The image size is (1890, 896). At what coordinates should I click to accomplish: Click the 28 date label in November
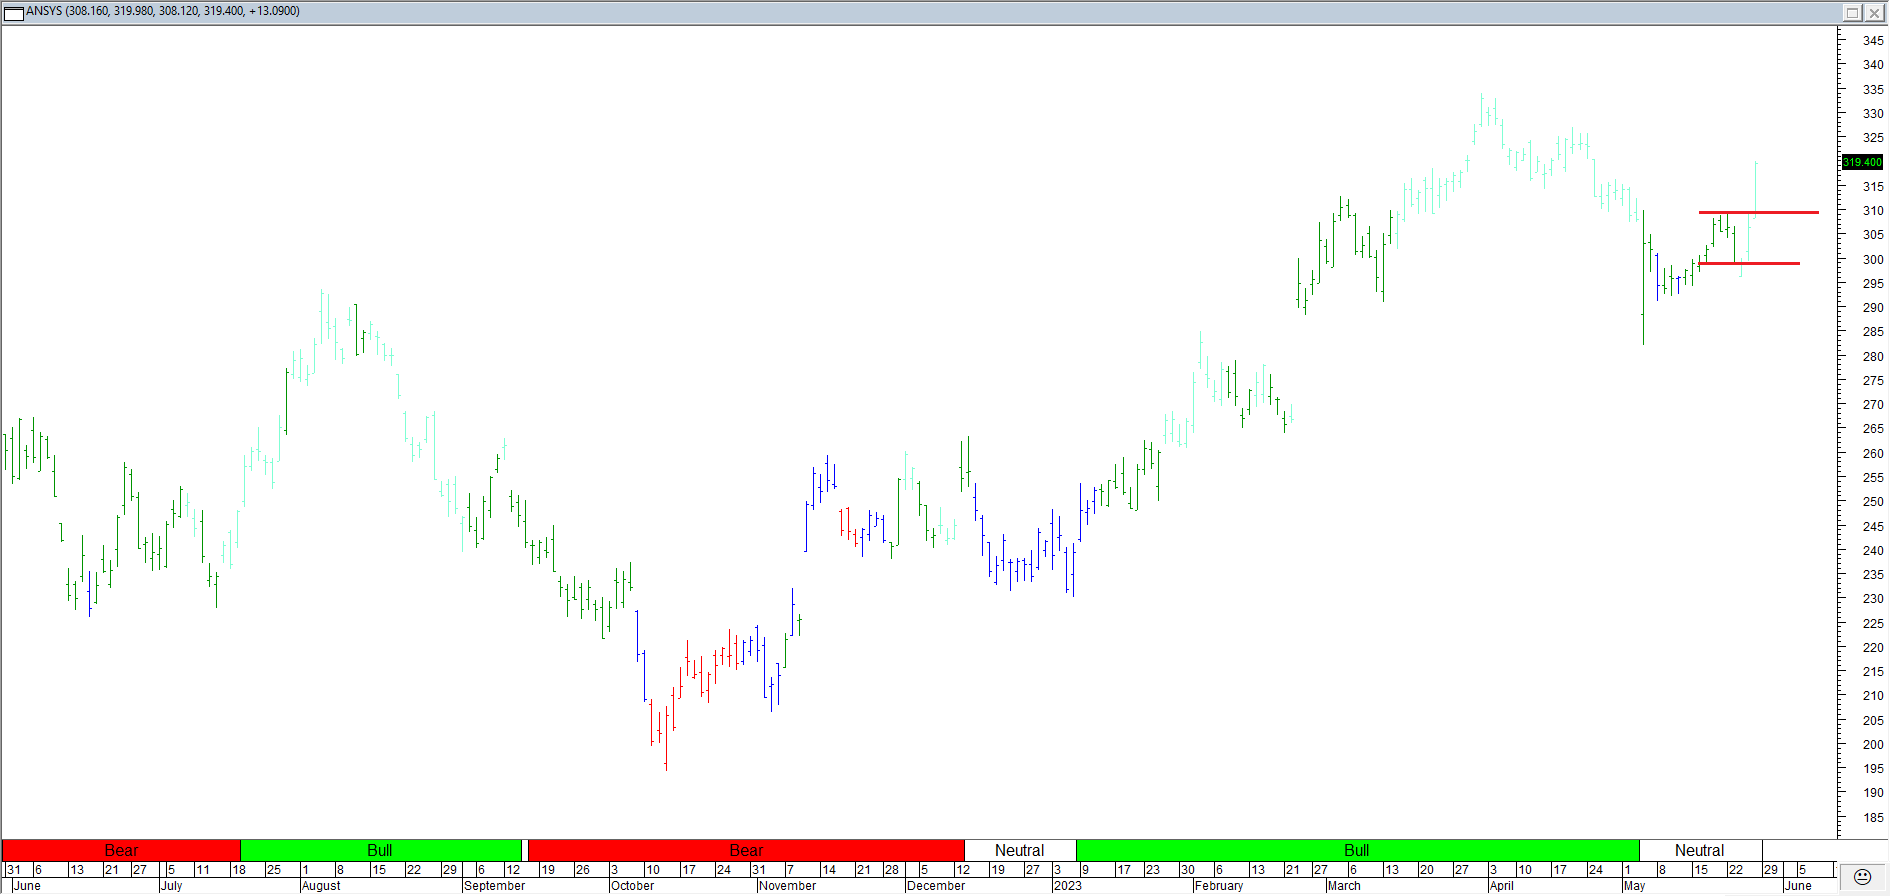(892, 870)
